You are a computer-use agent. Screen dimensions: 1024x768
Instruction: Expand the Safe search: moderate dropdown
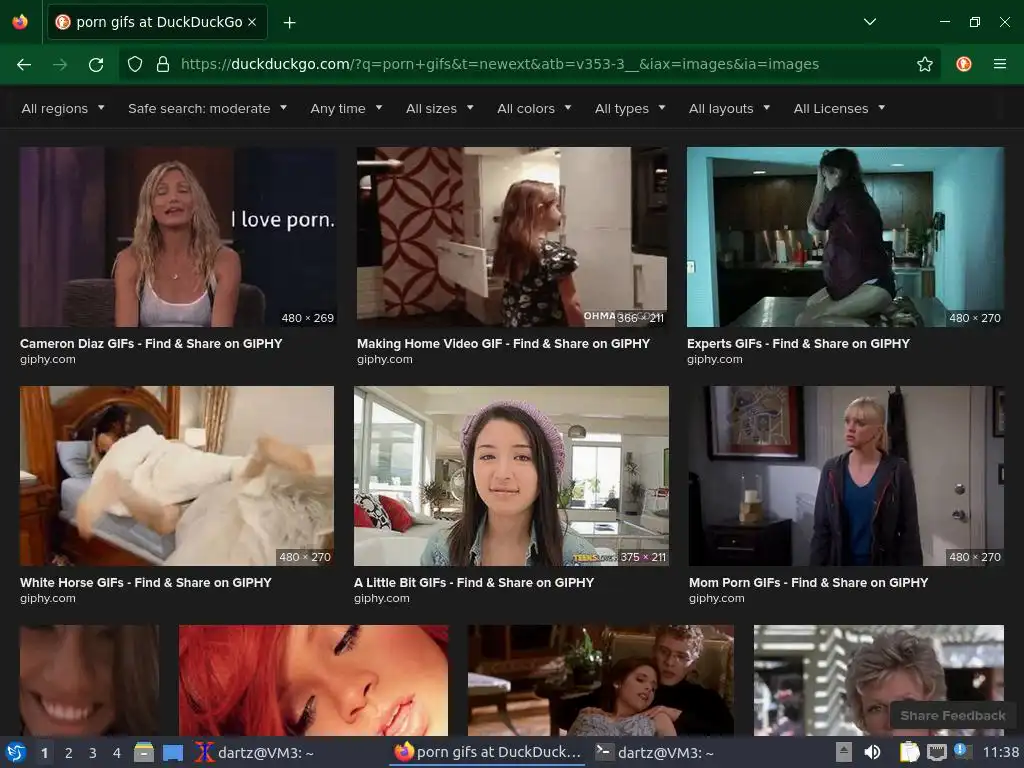207,108
